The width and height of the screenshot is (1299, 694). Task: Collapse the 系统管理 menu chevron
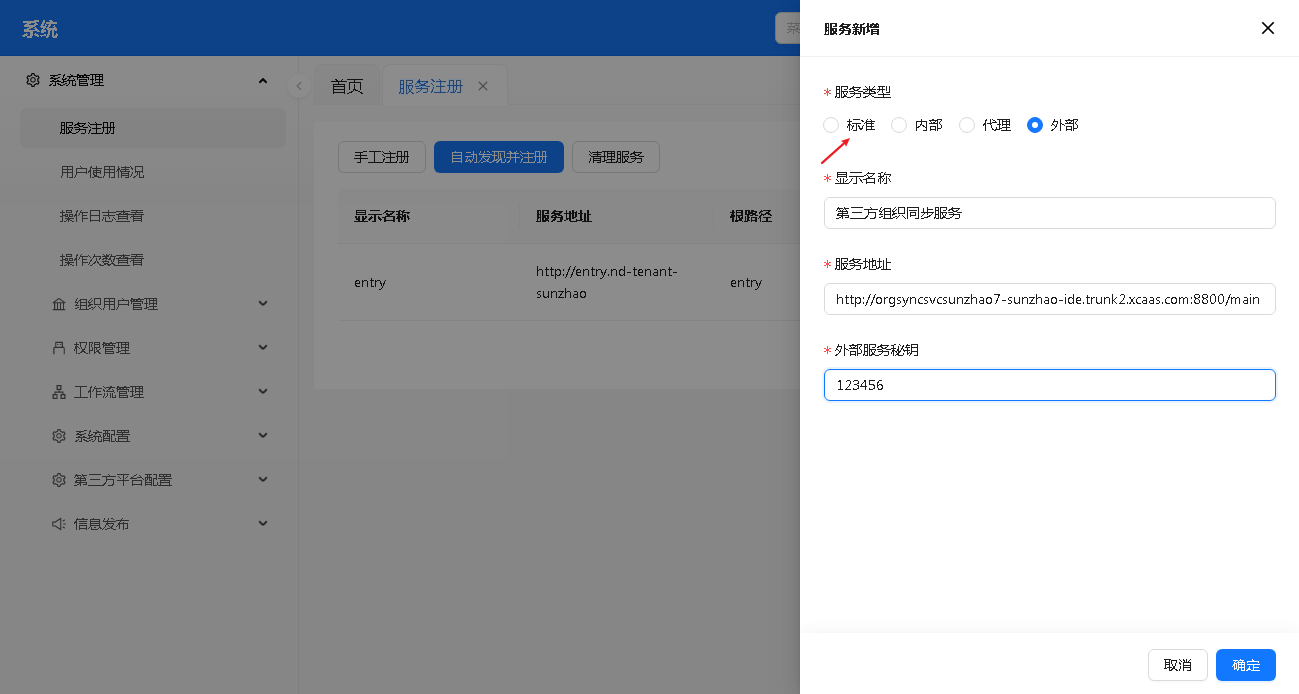[263, 80]
